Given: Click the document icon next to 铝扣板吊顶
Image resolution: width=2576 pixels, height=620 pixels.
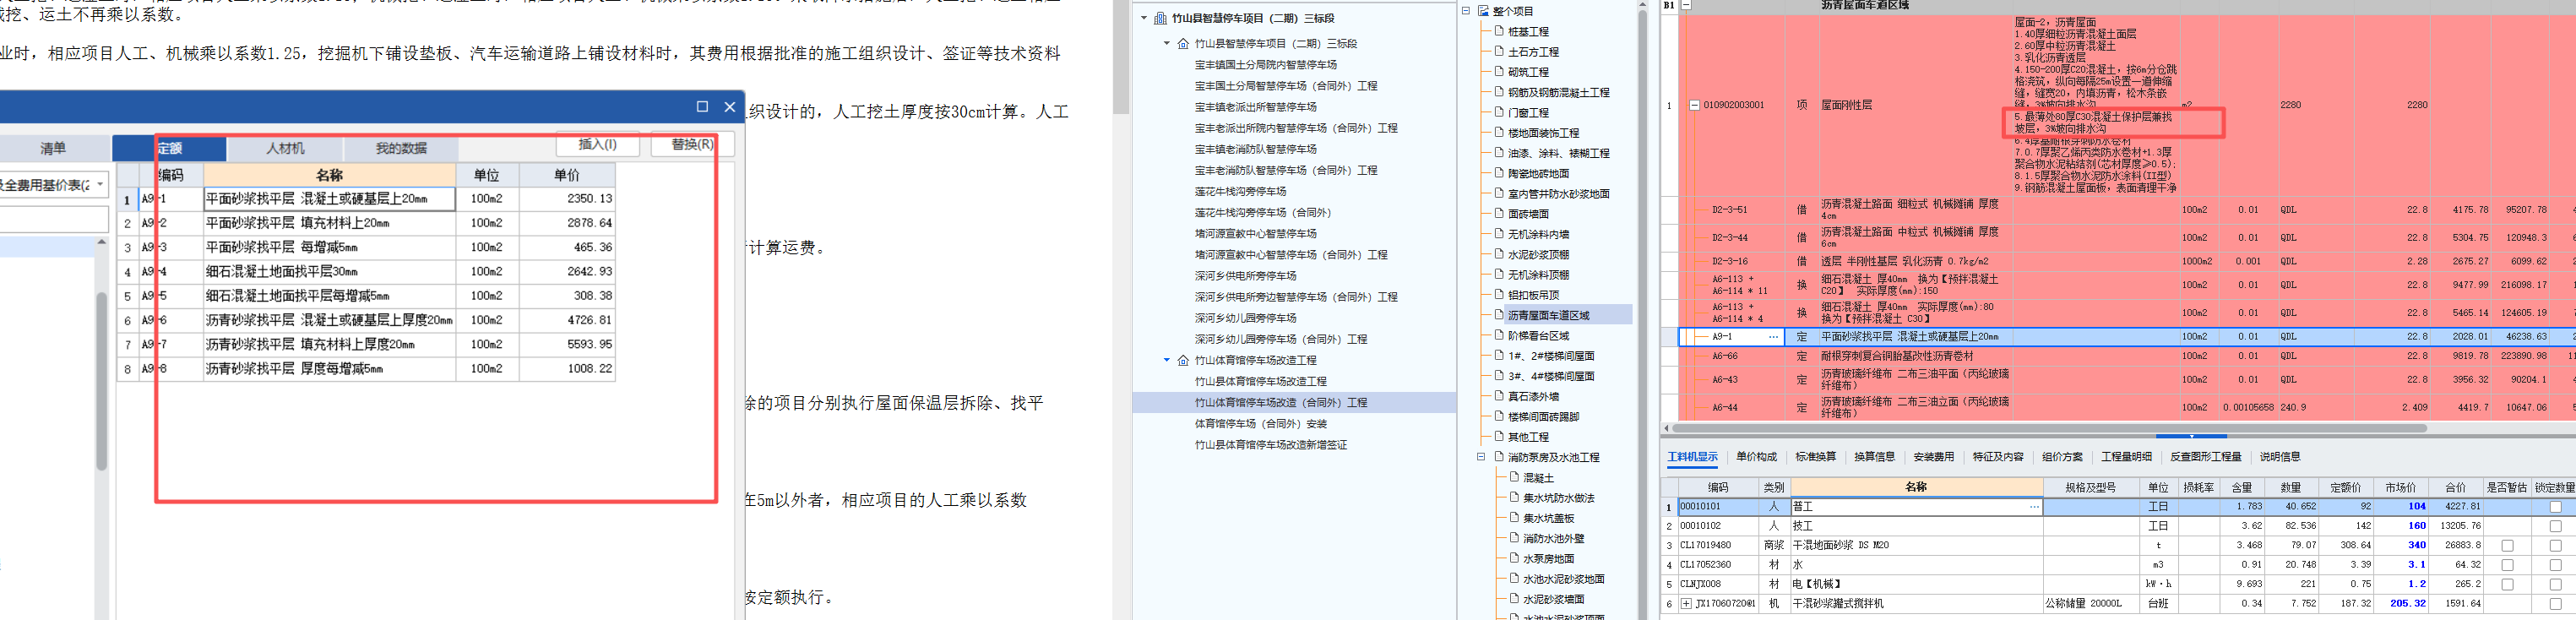Looking at the screenshot, I should point(1499,294).
